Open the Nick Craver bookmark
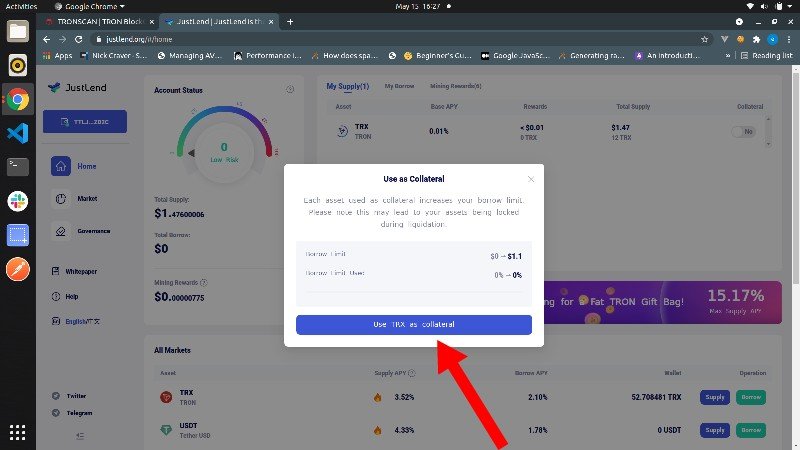Screen dimensions: 800x450 (114, 56)
